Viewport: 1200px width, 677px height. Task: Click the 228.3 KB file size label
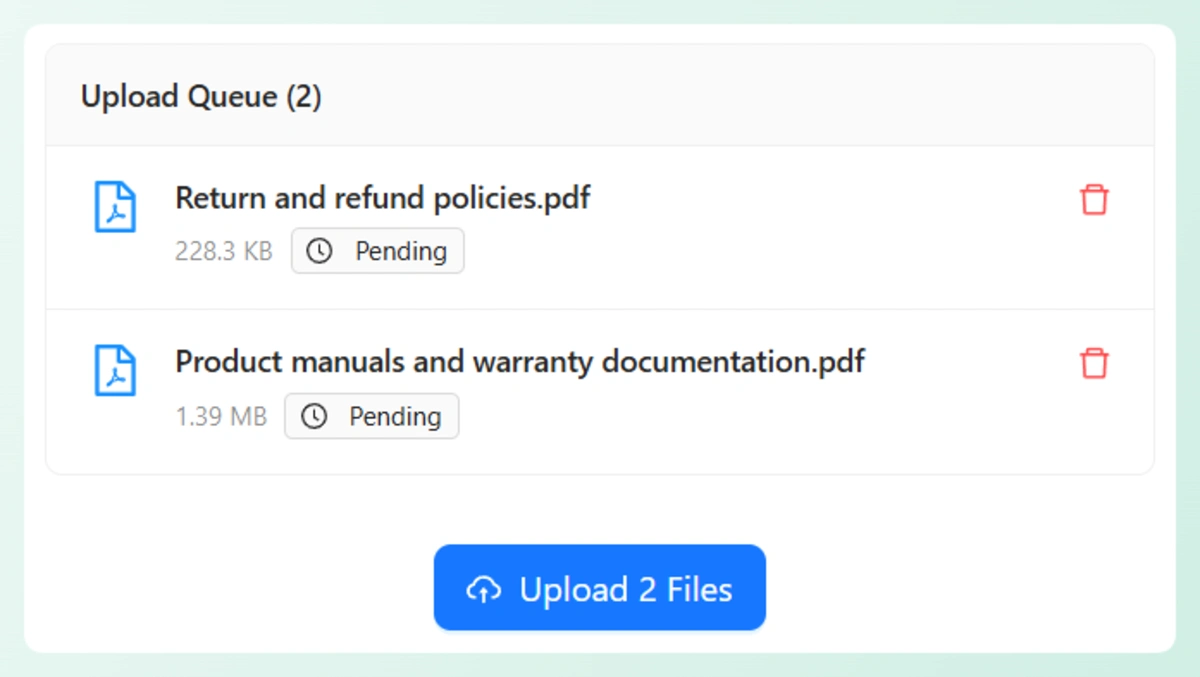click(x=224, y=251)
